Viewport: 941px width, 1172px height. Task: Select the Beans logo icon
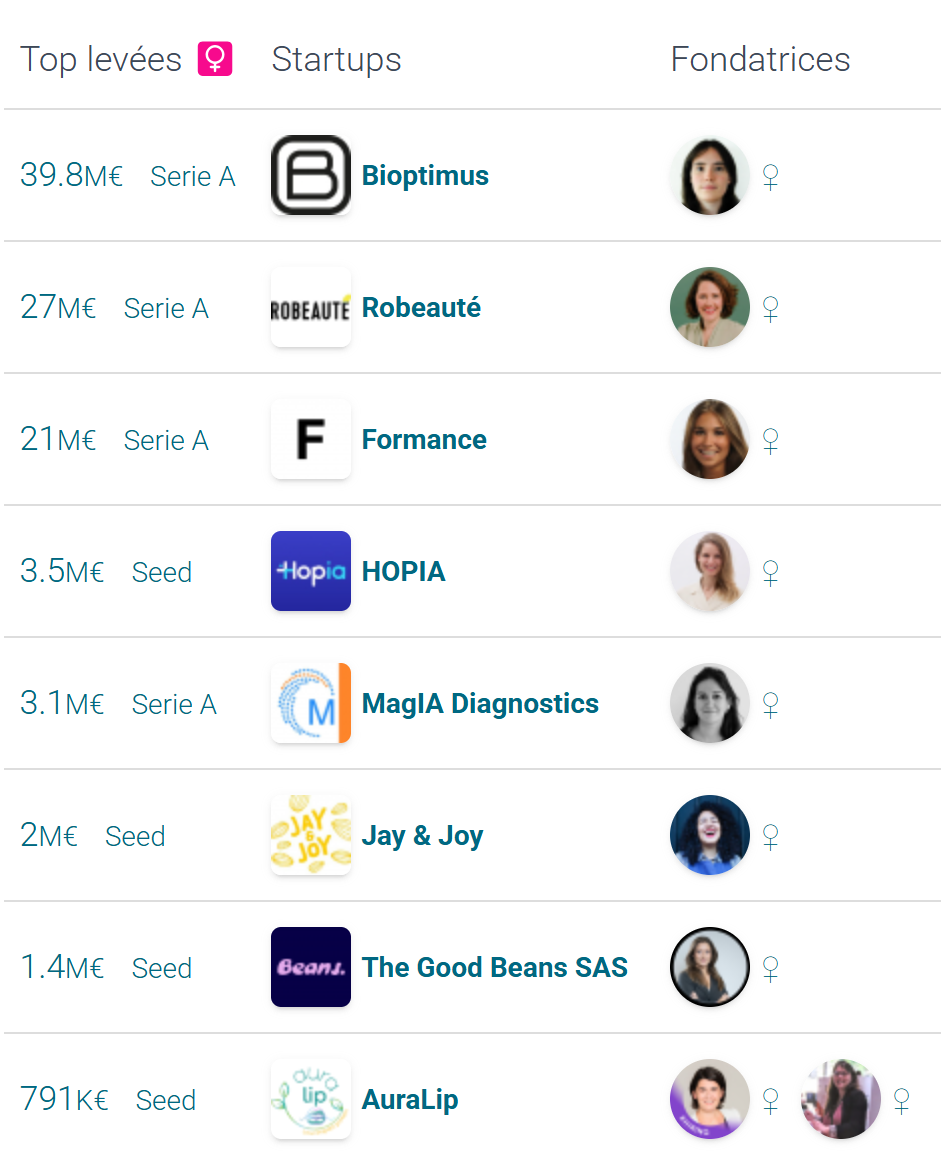coord(311,967)
